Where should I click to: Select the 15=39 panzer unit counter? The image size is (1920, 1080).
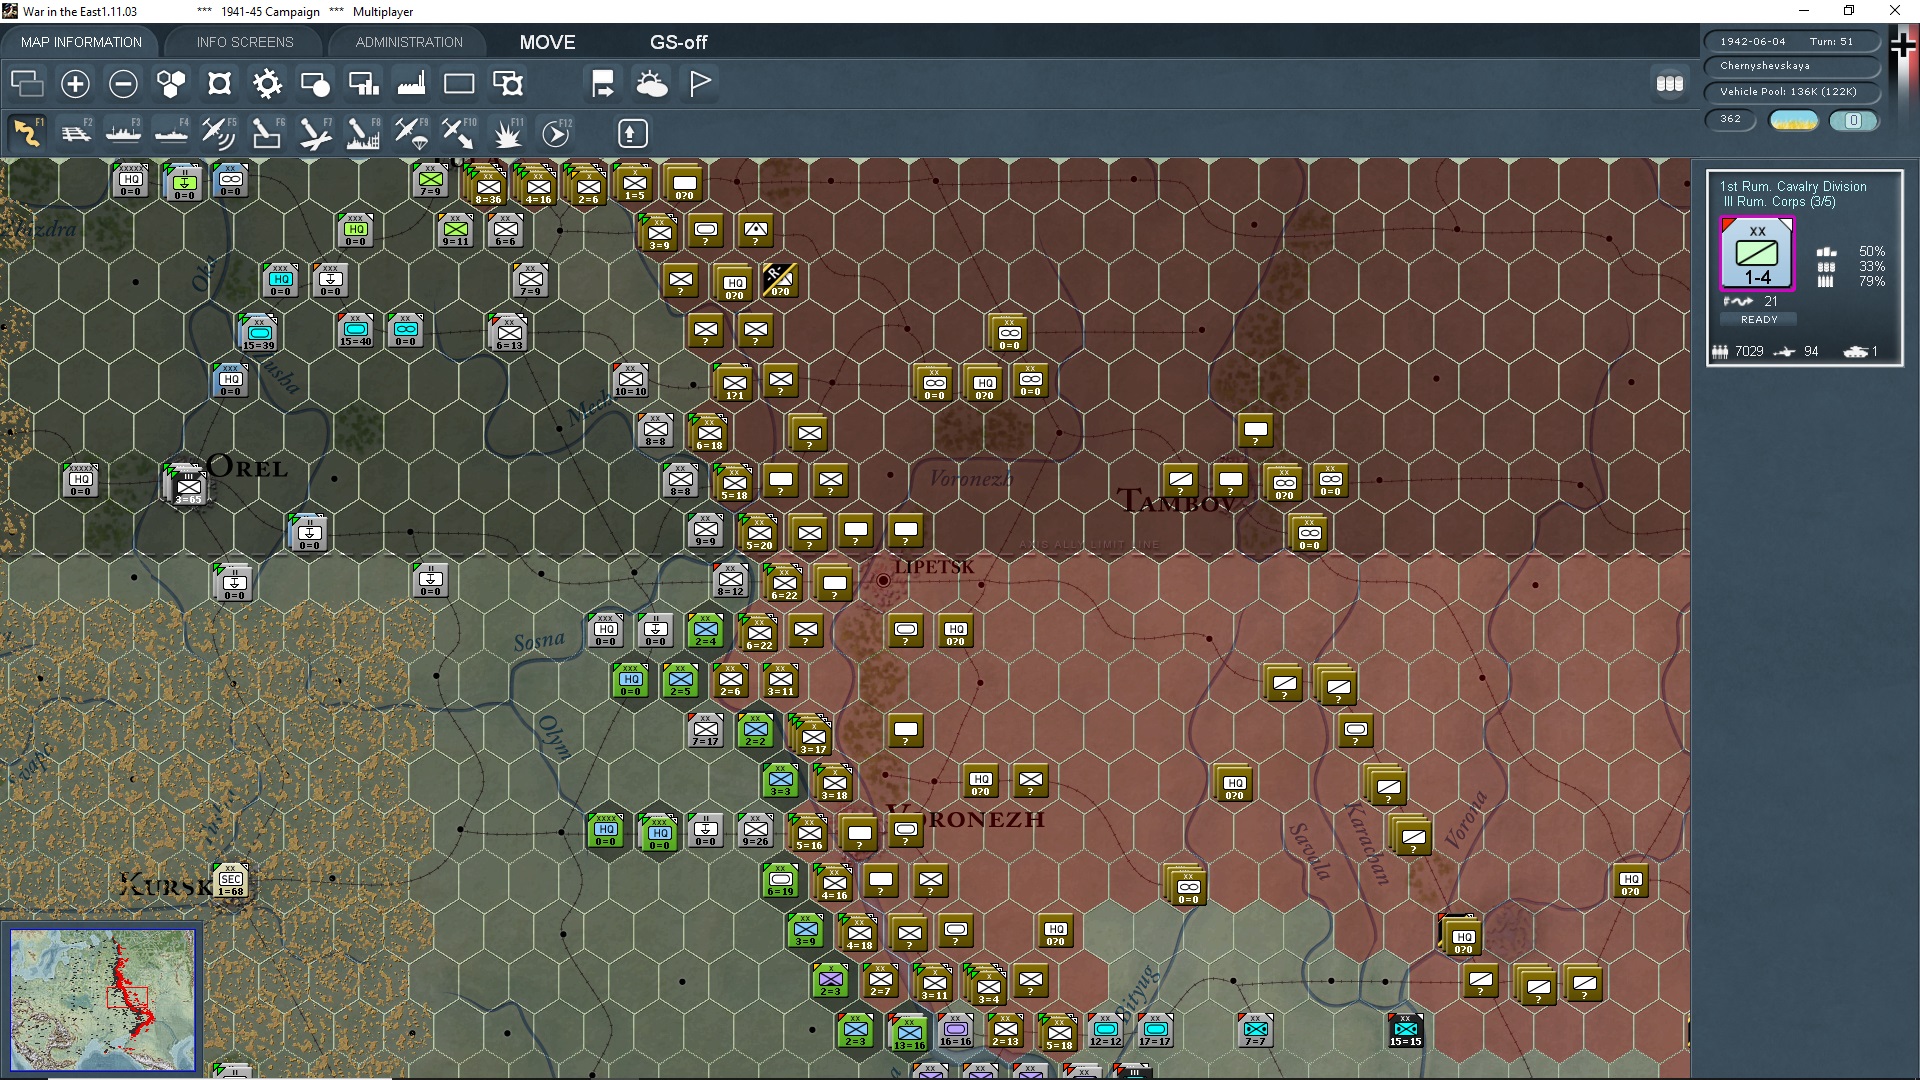tap(258, 332)
